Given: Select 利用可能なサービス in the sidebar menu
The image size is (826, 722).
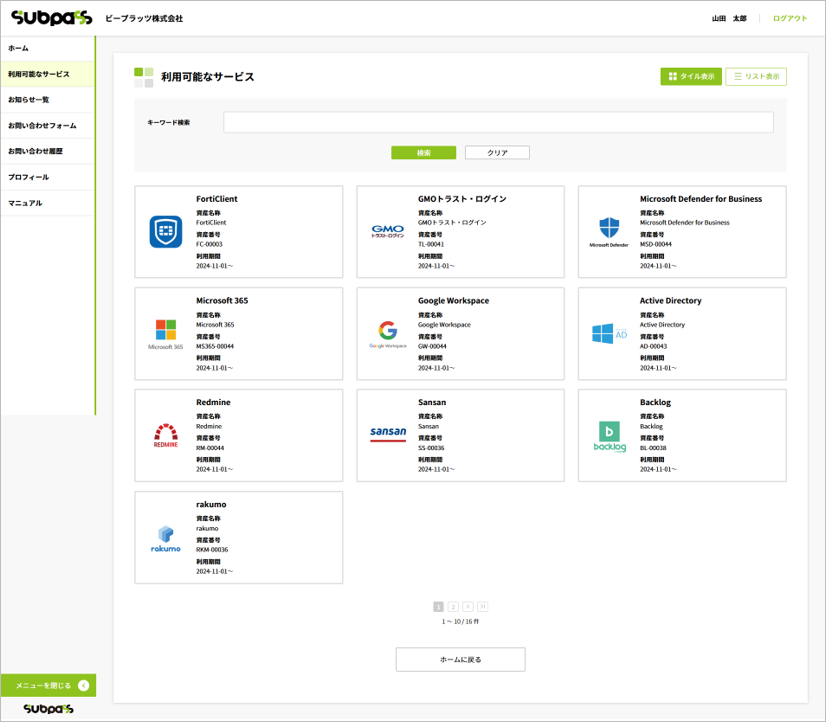Looking at the screenshot, I should [47, 74].
